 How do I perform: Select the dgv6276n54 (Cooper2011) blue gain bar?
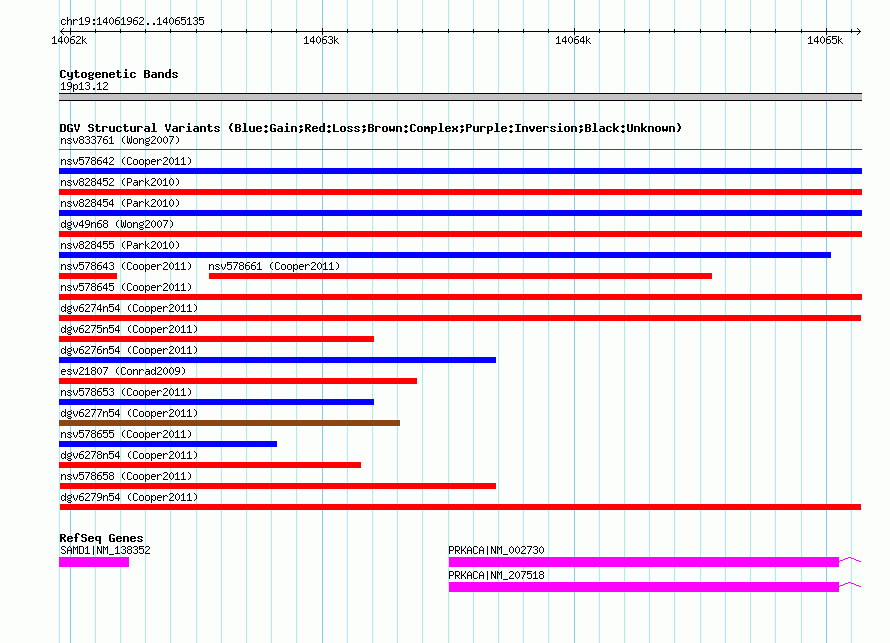tap(278, 360)
